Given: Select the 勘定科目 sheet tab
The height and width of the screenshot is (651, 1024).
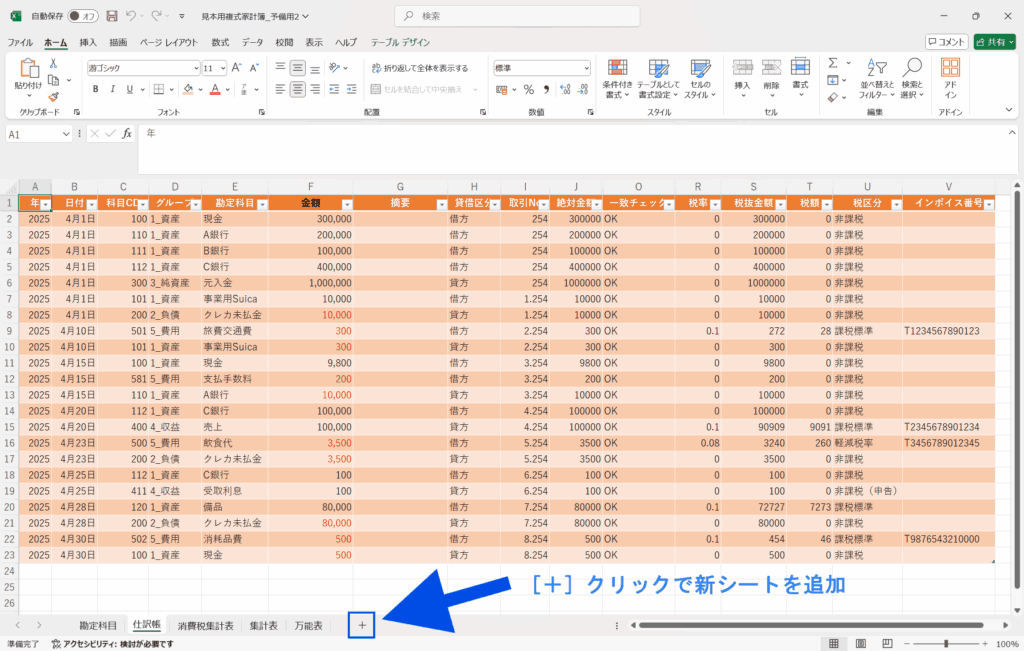Looking at the screenshot, I should pyautogui.click(x=98, y=626).
